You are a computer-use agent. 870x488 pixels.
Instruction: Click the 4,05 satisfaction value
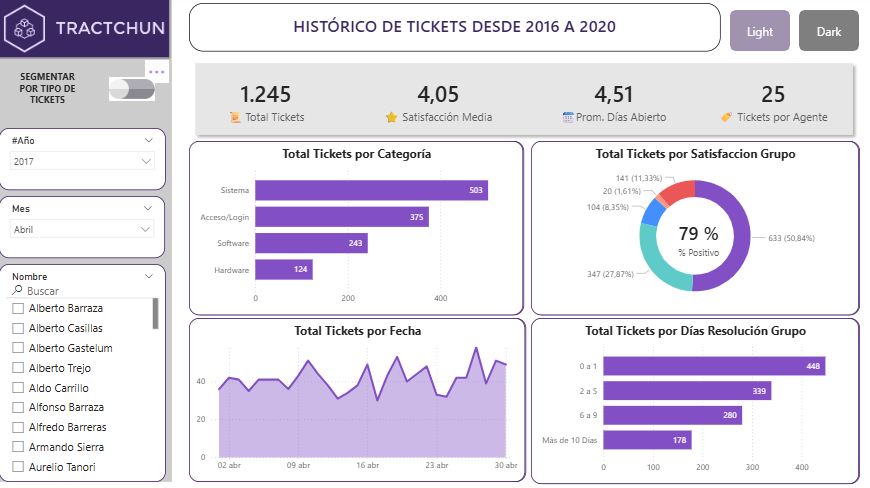(438, 94)
